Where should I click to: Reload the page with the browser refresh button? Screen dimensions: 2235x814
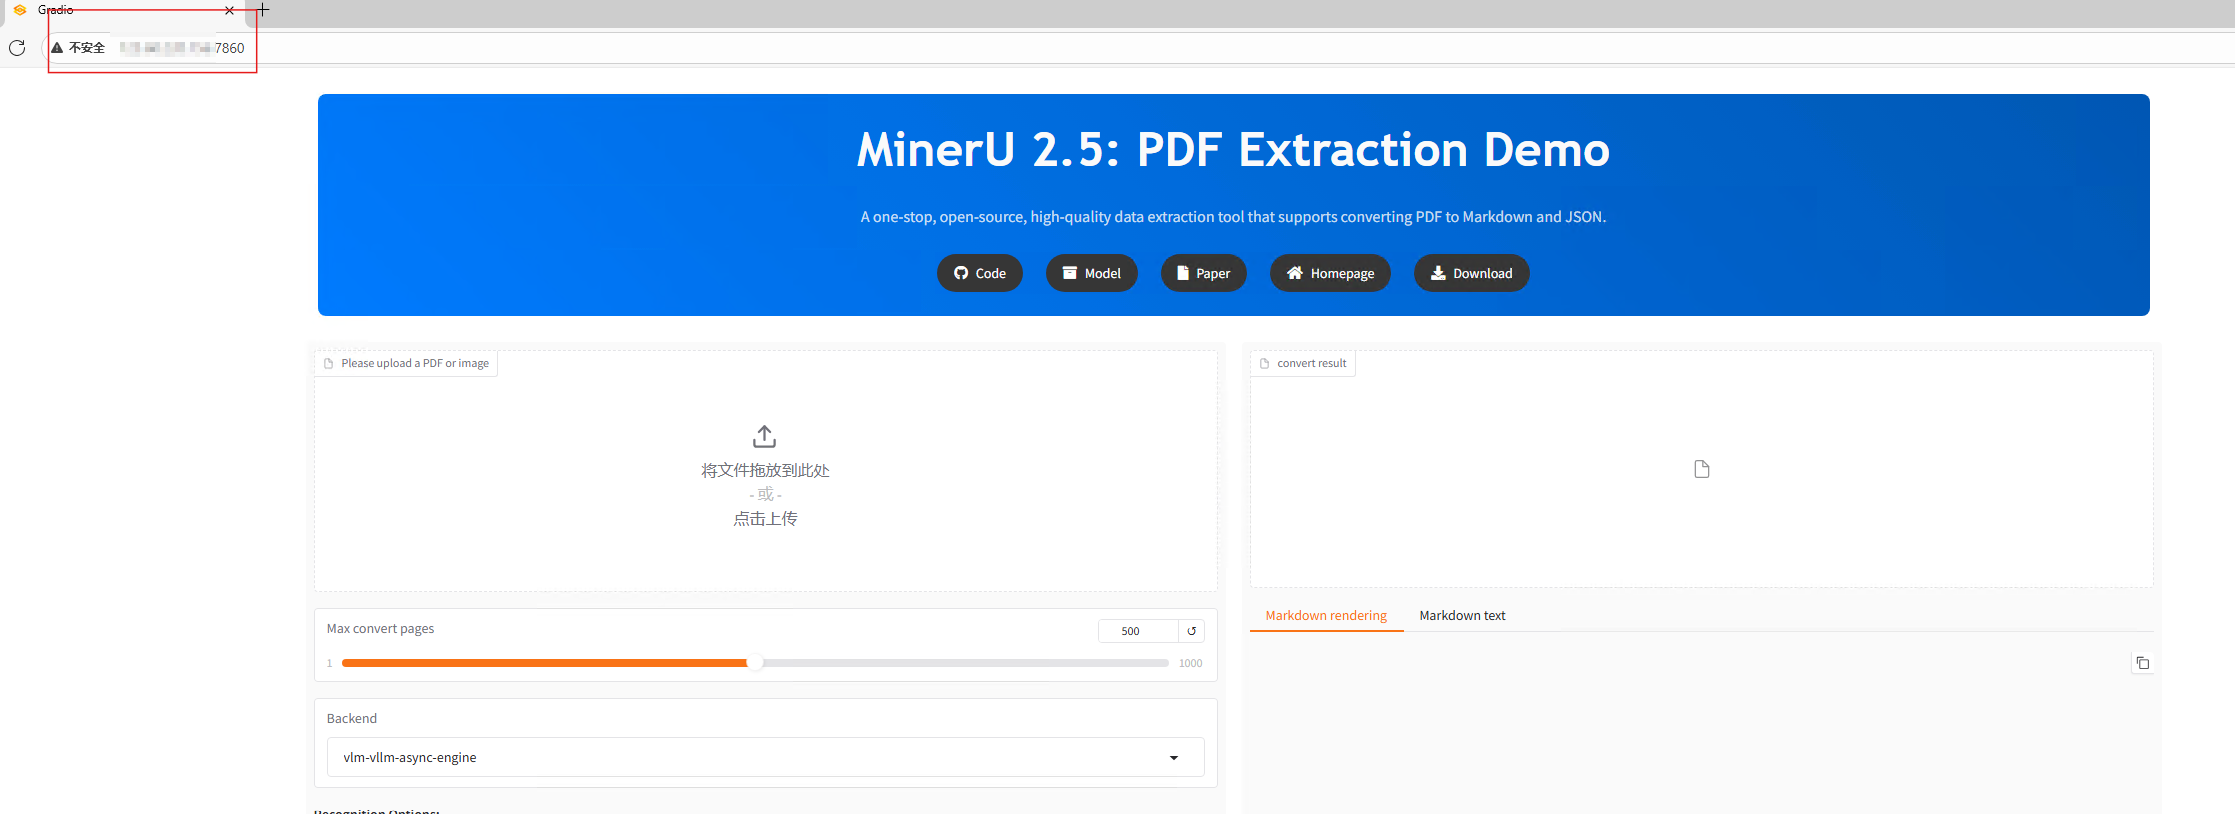pos(17,48)
